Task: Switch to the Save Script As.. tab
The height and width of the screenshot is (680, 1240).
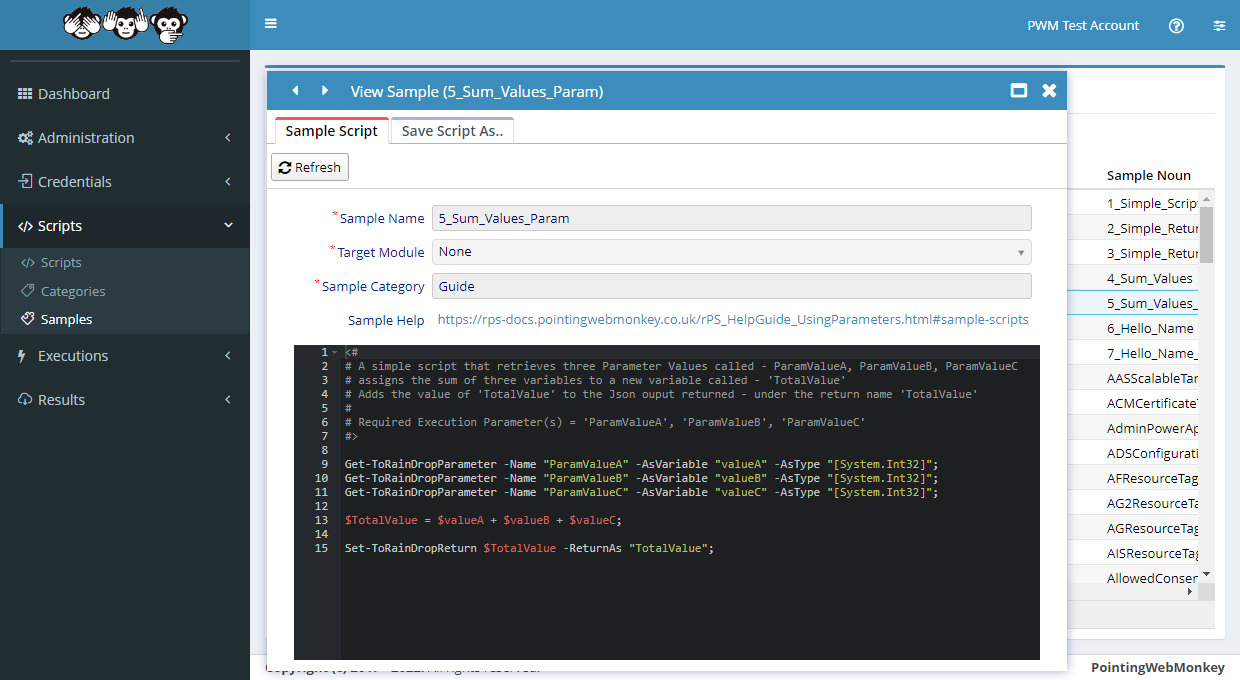Action: pyautogui.click(x=452, y=131)
